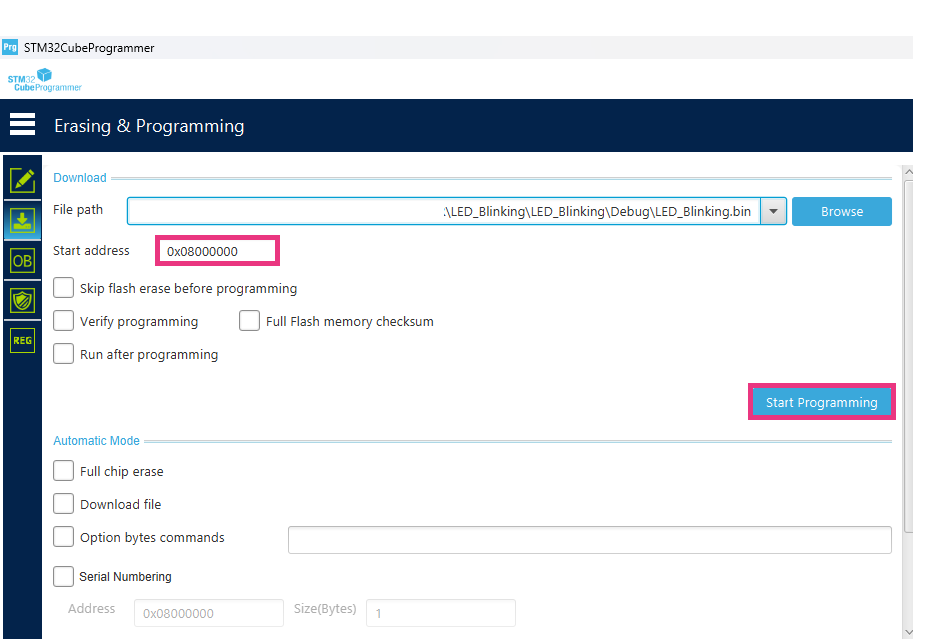930x639 pixels.
Task: Collapse the Download section header
Action: coord(79,177)
